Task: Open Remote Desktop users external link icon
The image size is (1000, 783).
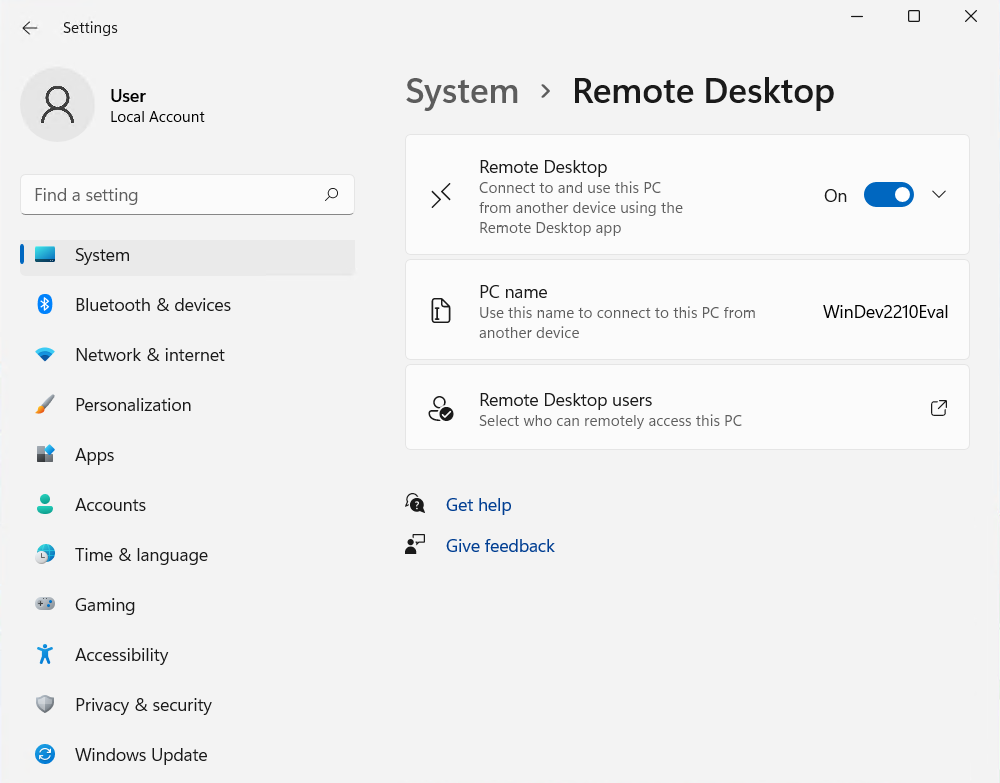Action: pyautogui.click(x=939, y=408)
